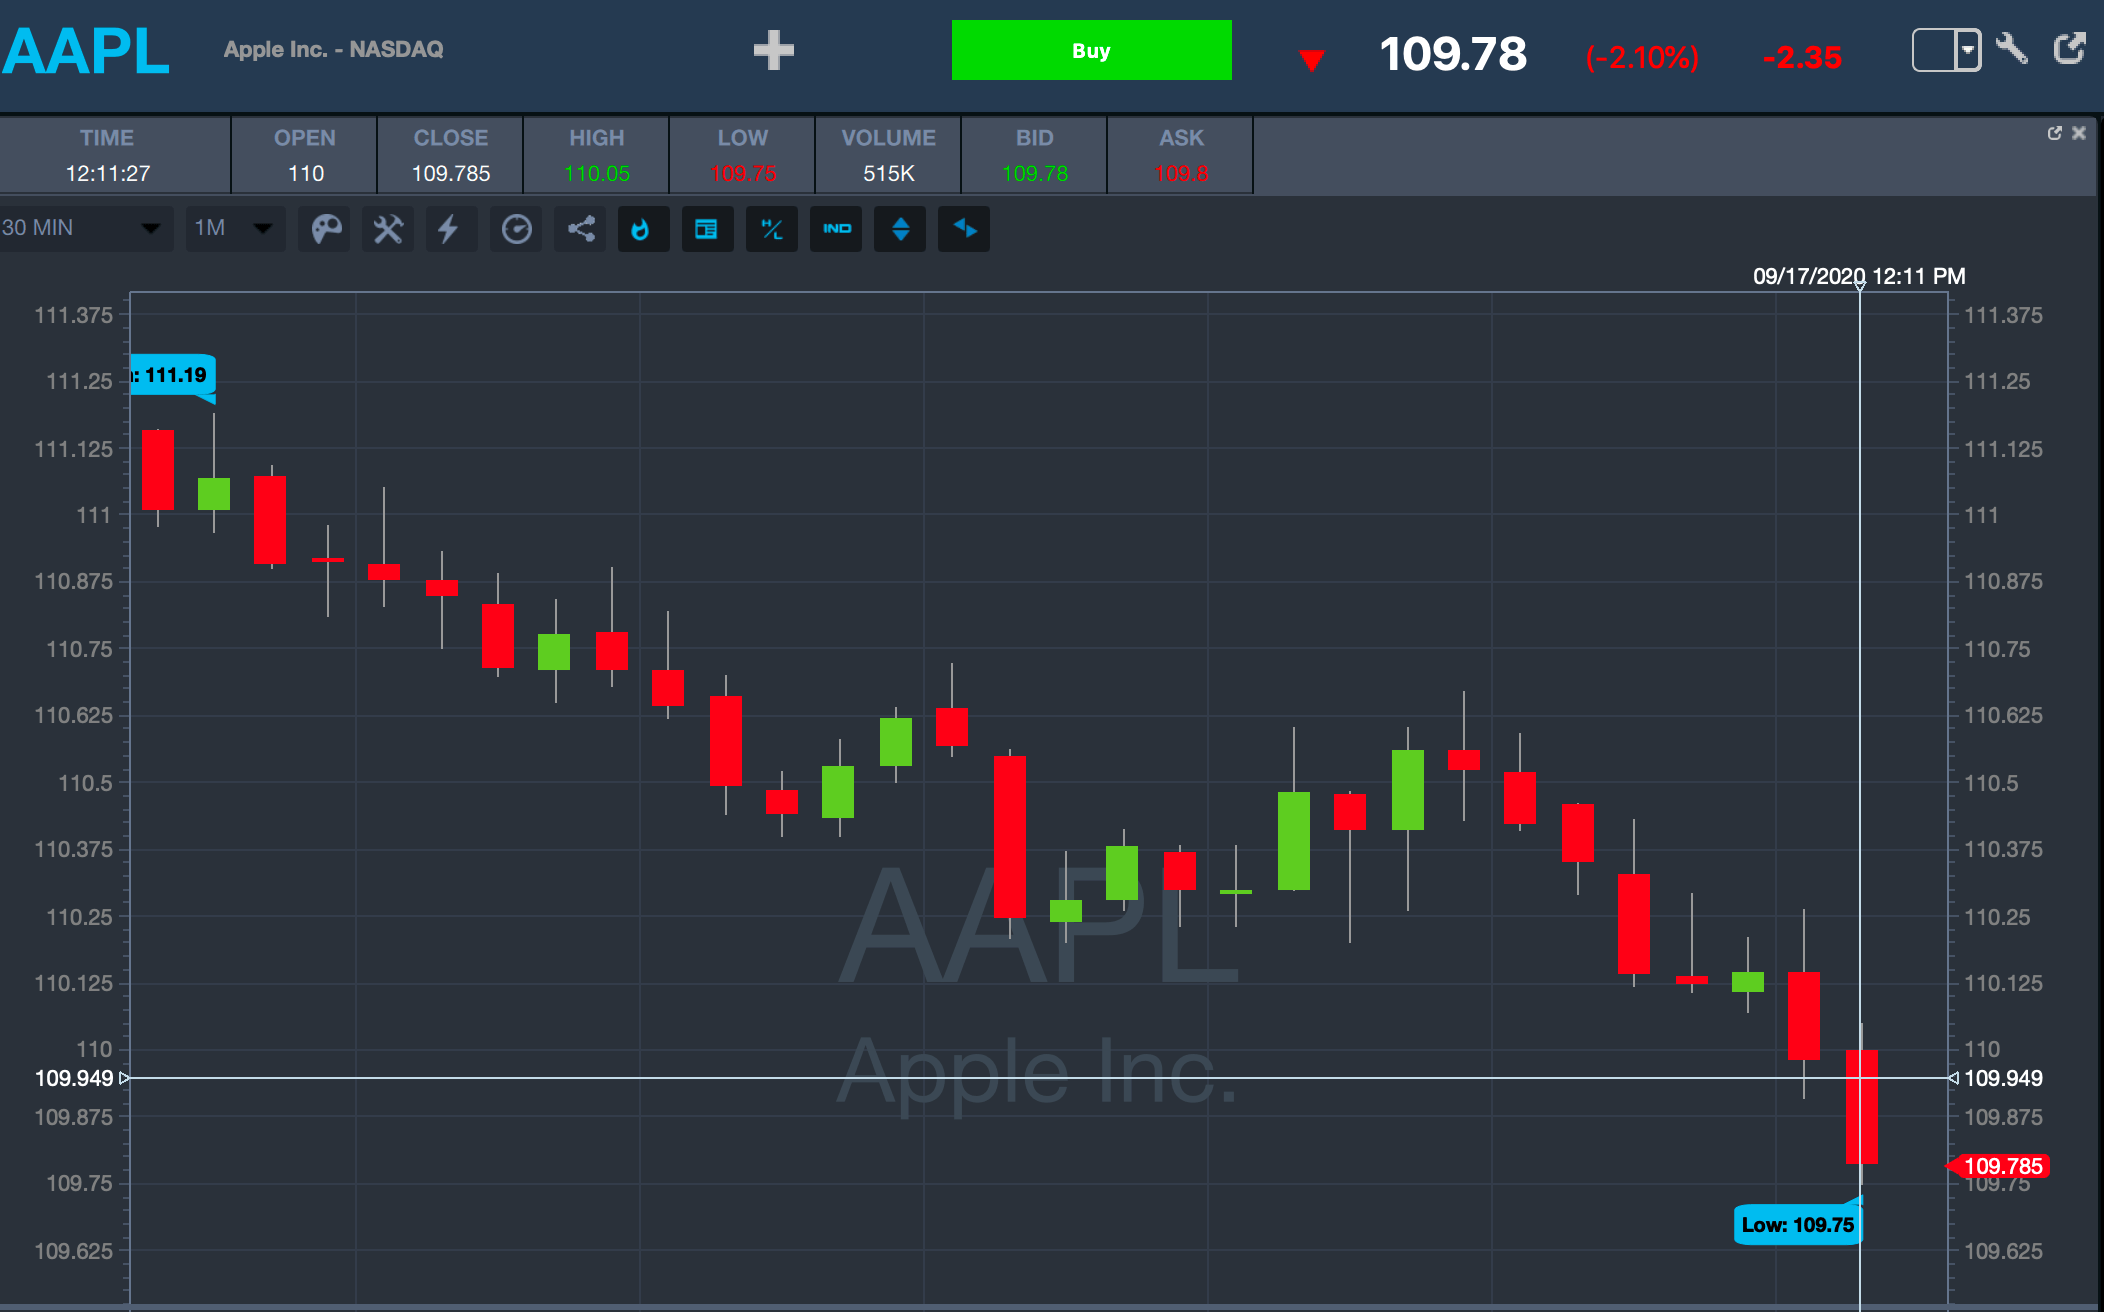2104x1312 pixels.
Task: Click the last red candlestick at the crosshair
Action: click(x=1861, y=1106)
